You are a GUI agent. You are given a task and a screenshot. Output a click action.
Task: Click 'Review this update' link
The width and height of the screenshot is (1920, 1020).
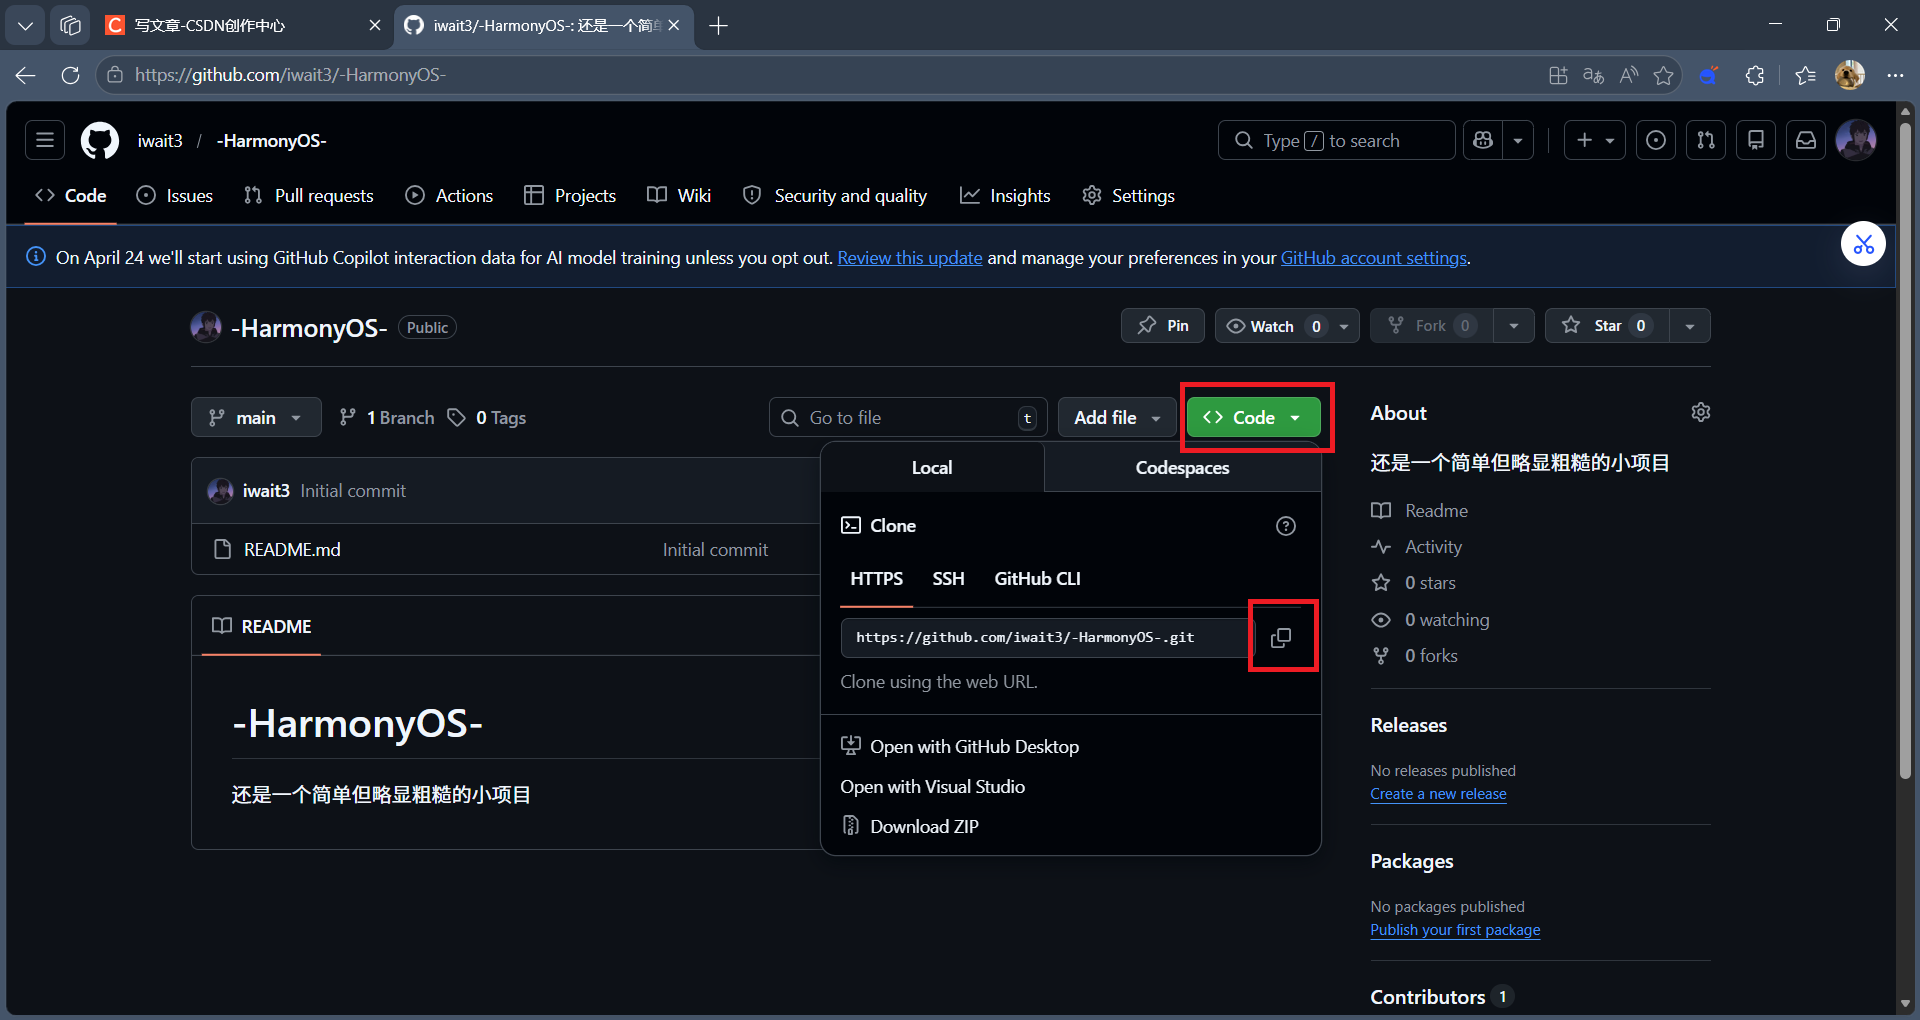click(910, 258)
